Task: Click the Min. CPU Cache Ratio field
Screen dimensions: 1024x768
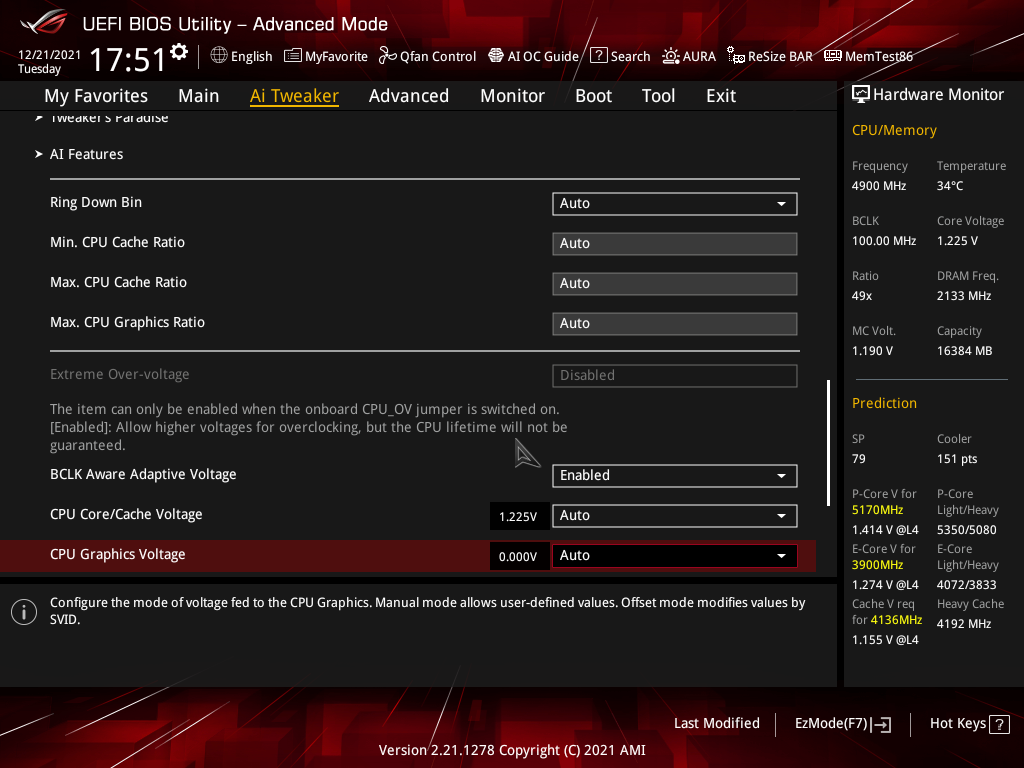Action: tap(675, 243)
